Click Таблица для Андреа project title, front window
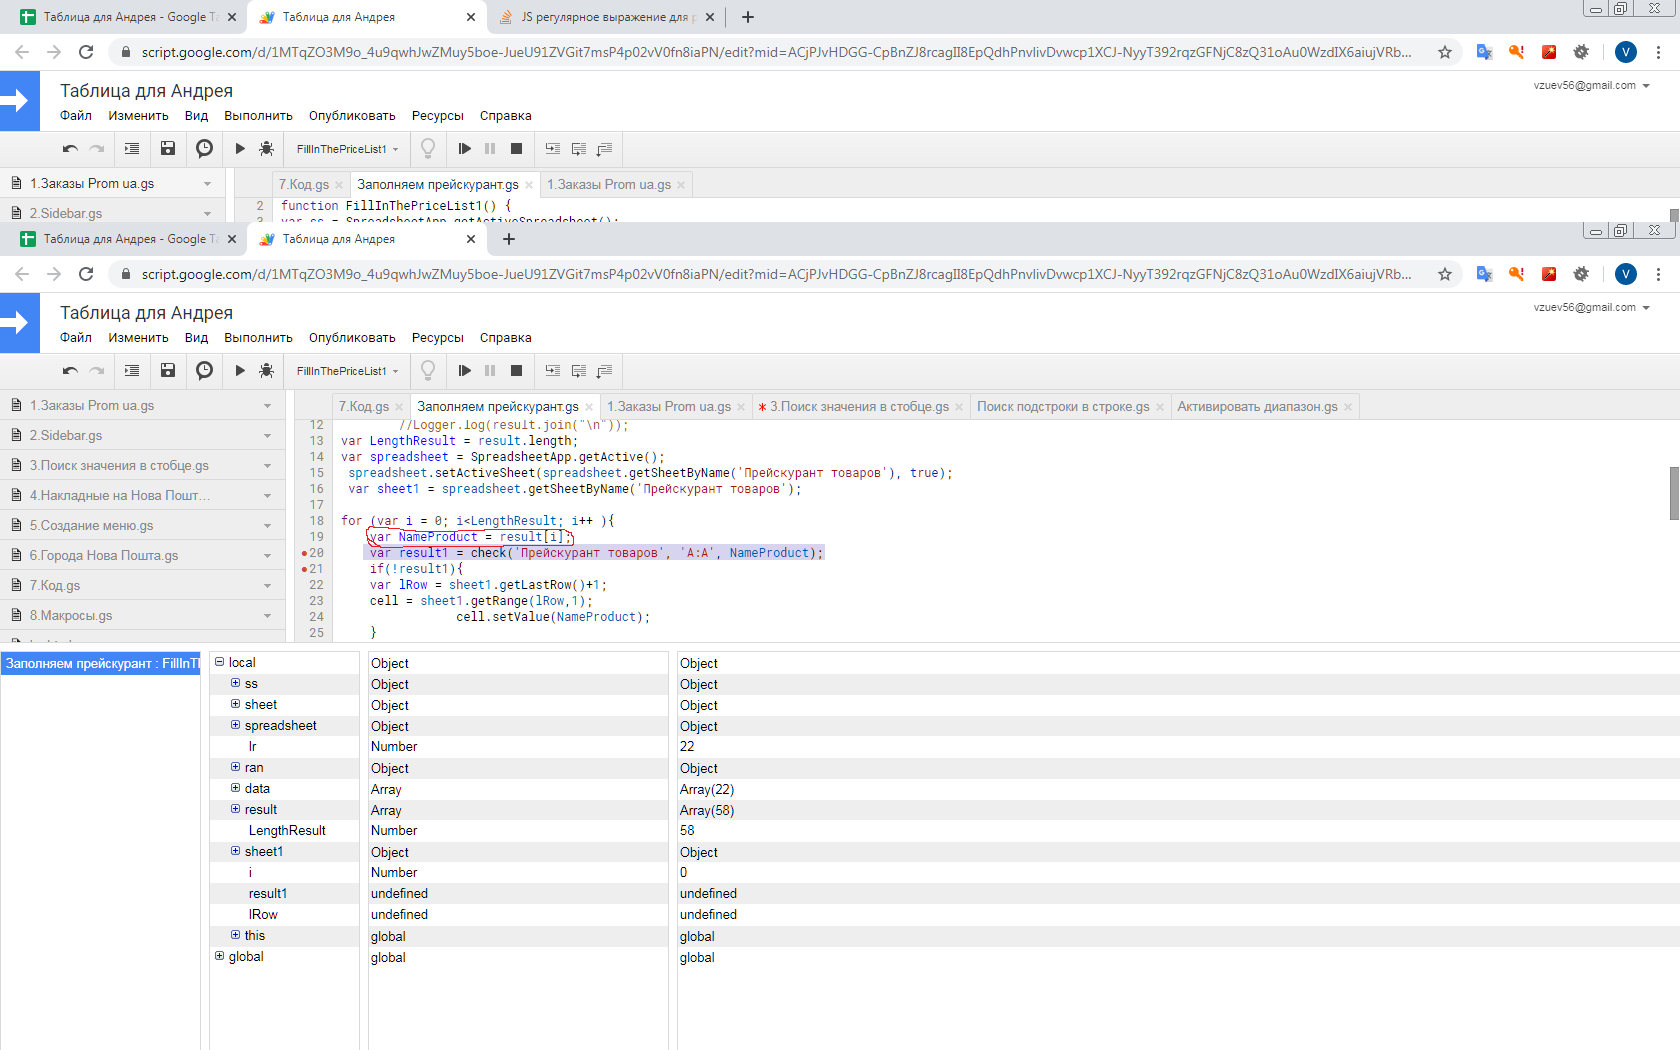 [146, 313]
